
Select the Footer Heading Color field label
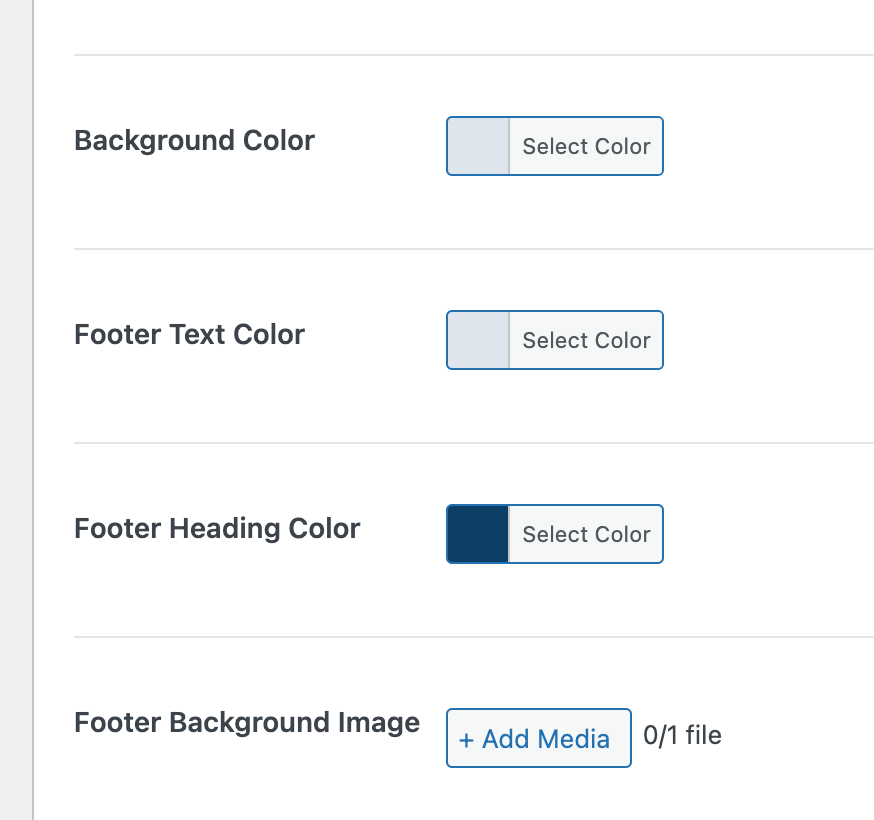click(217, 529)
